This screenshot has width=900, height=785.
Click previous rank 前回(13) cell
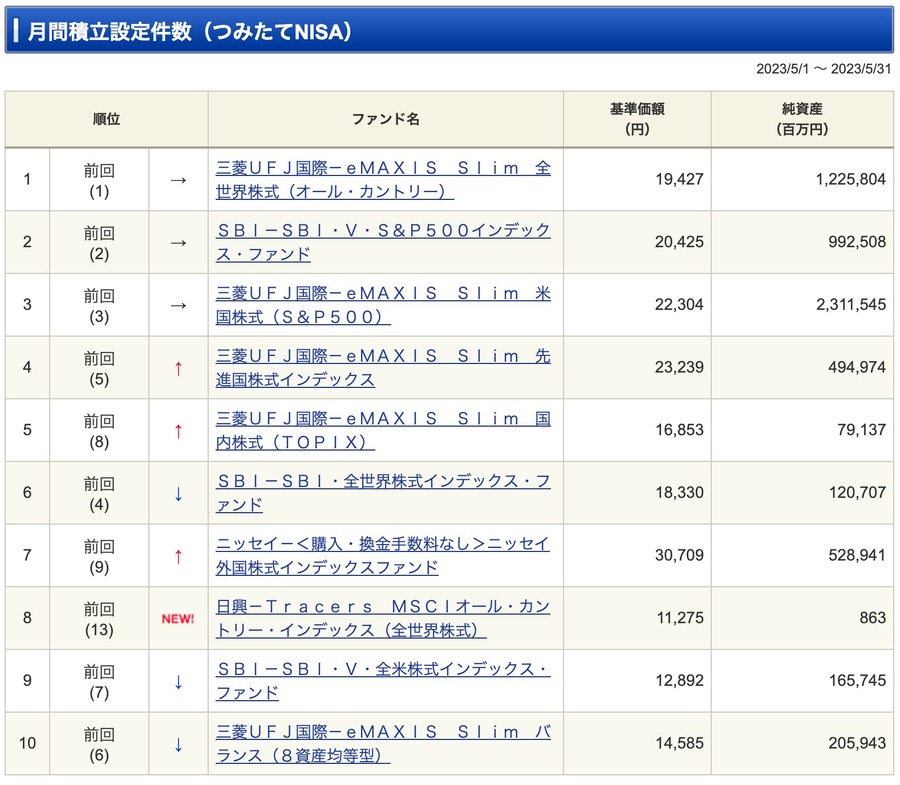click(99, 619)
